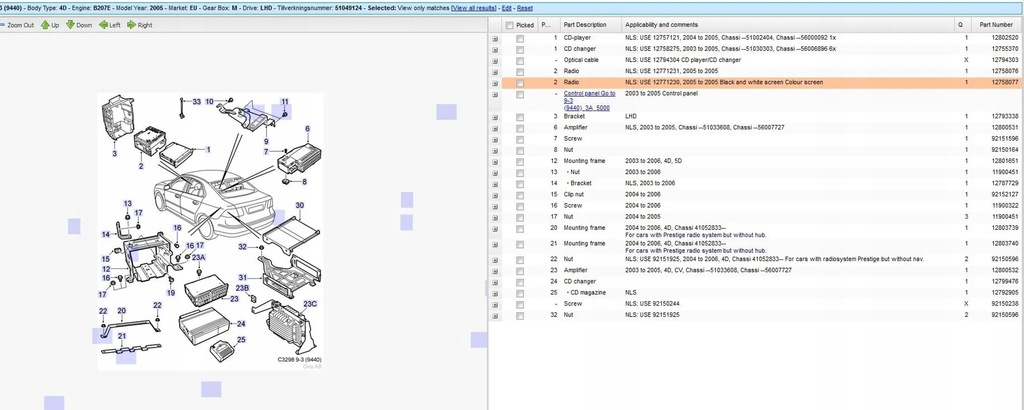The image size is (1024, 410).
Task: Select 'Clip nut' description cell
Action: click(x=576, y=195)
